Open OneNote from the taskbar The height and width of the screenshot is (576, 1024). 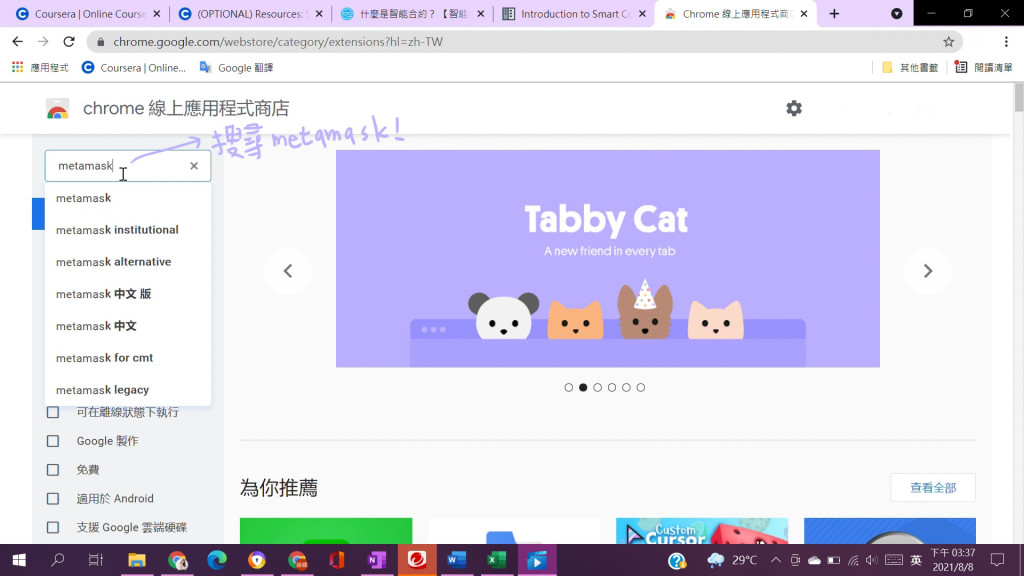pos(377,560)
